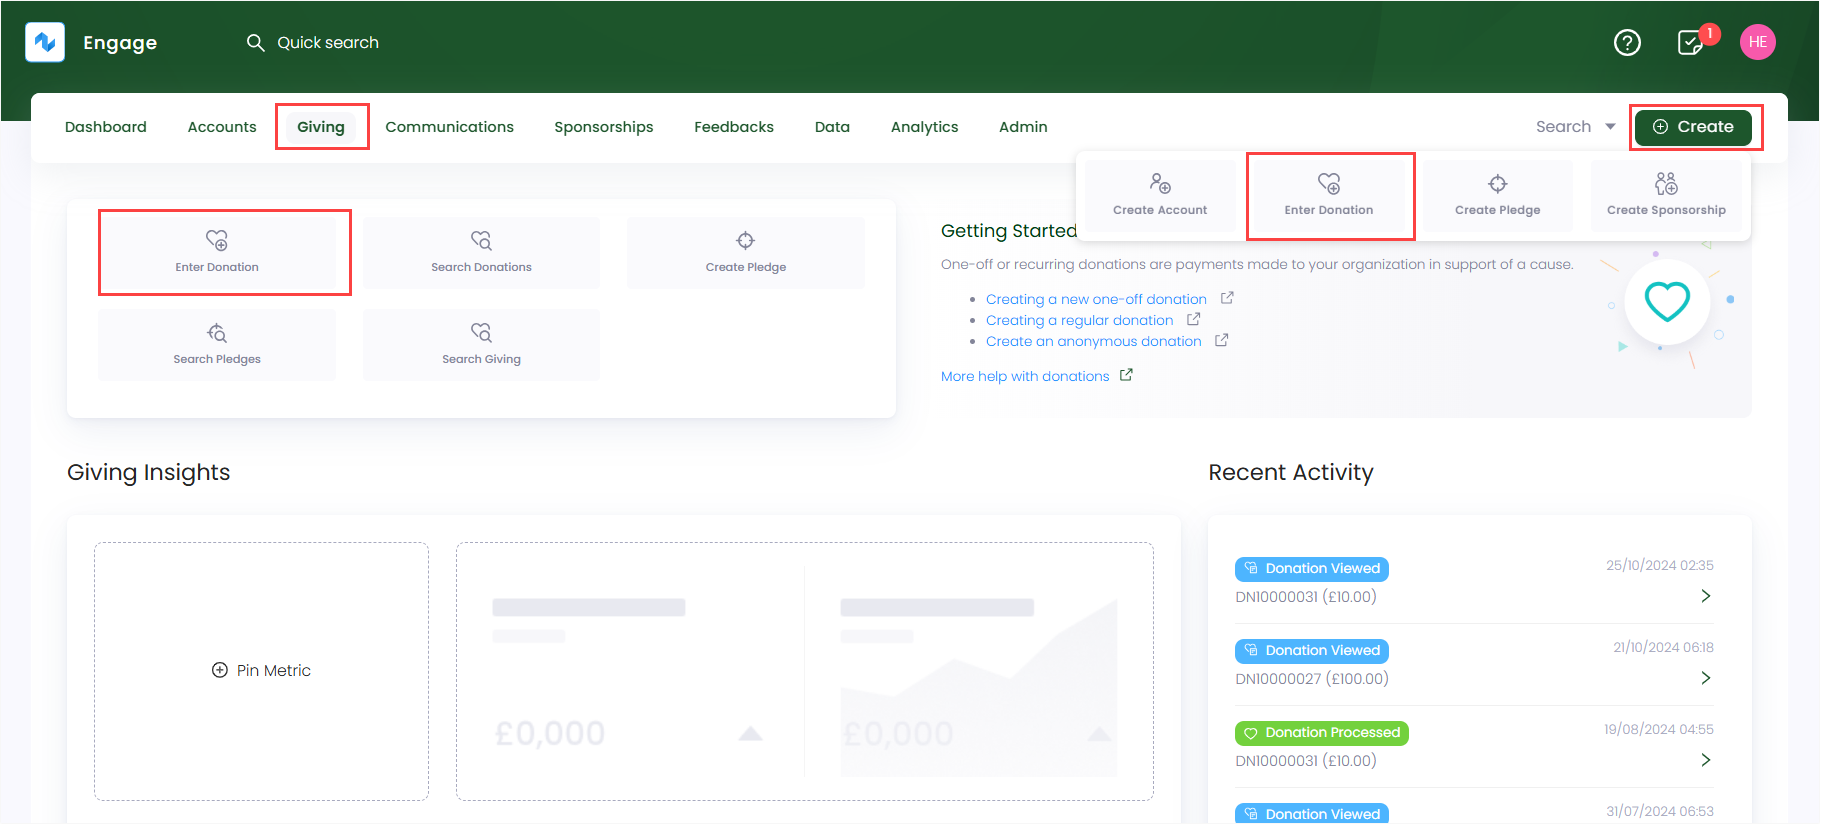Image resolution: width=1821 pixels, height=825 pixels.
Task: Open the Feedbacks tab
Action: tap(734, 127)
